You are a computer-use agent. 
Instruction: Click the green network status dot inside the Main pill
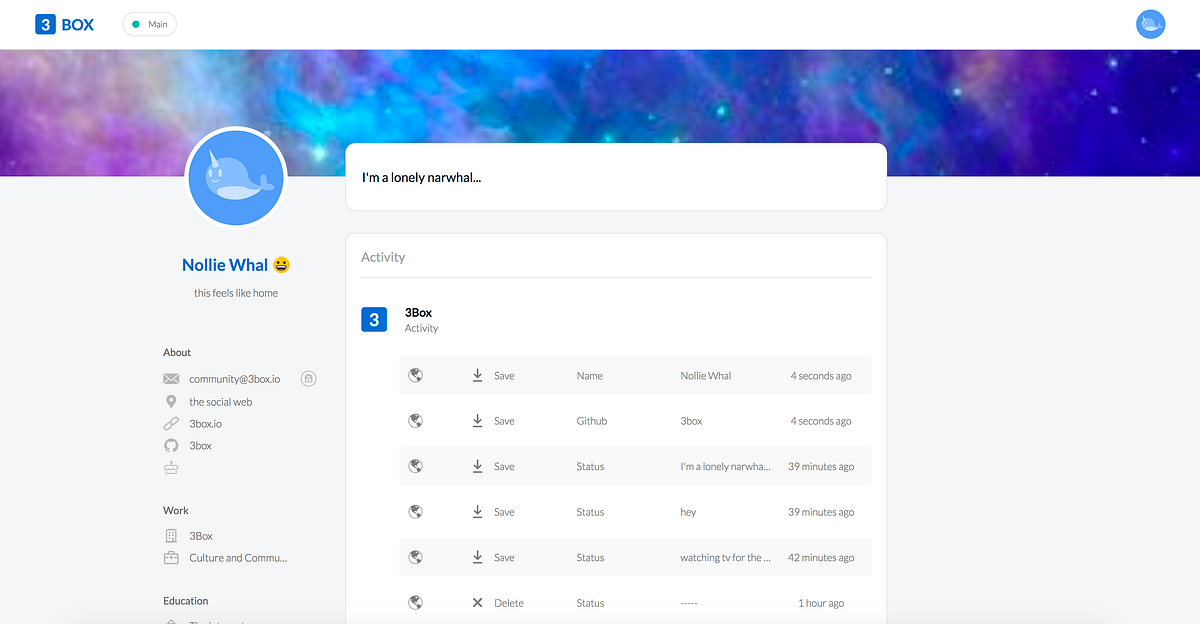point(136,23)
